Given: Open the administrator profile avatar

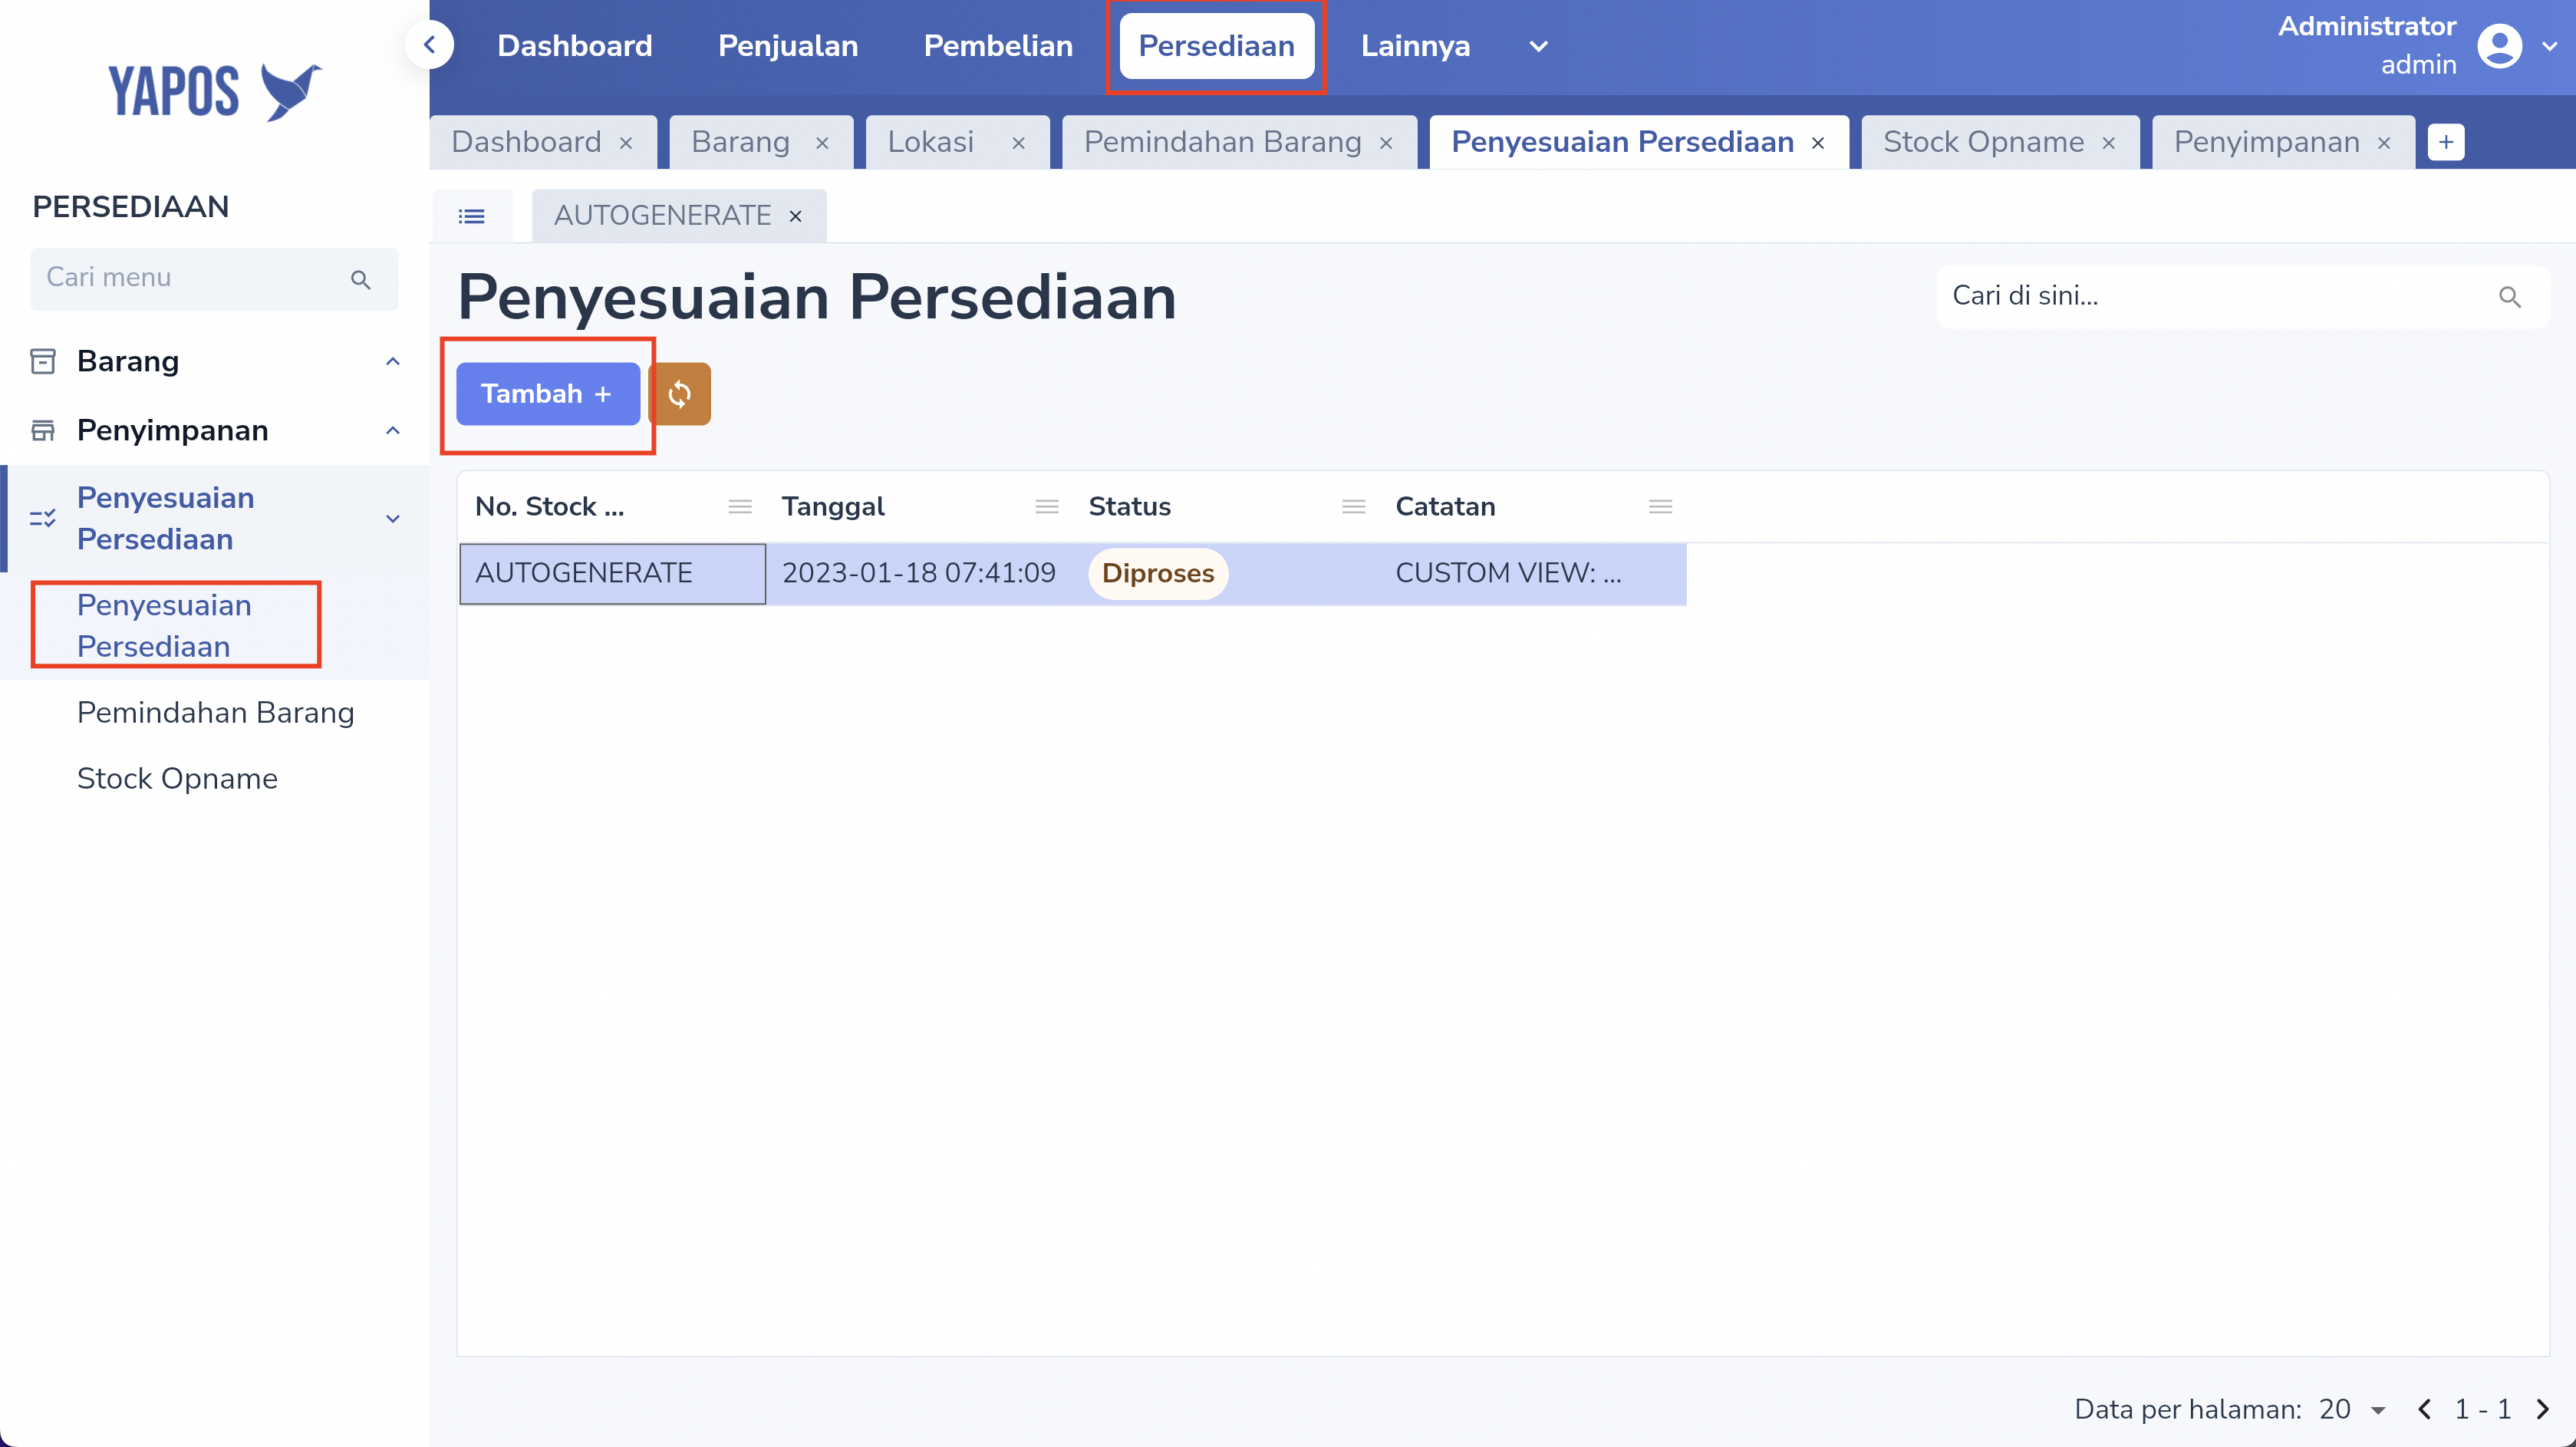Looking at the screenshot, I should pyautogui.click(x=2499, y=46).
